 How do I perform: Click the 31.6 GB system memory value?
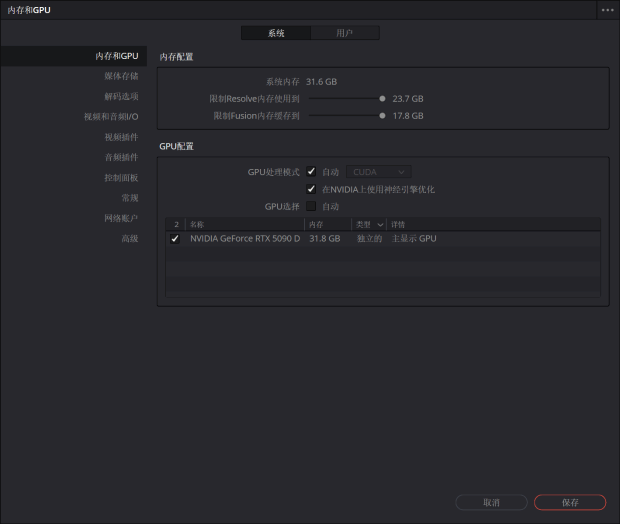321,82
